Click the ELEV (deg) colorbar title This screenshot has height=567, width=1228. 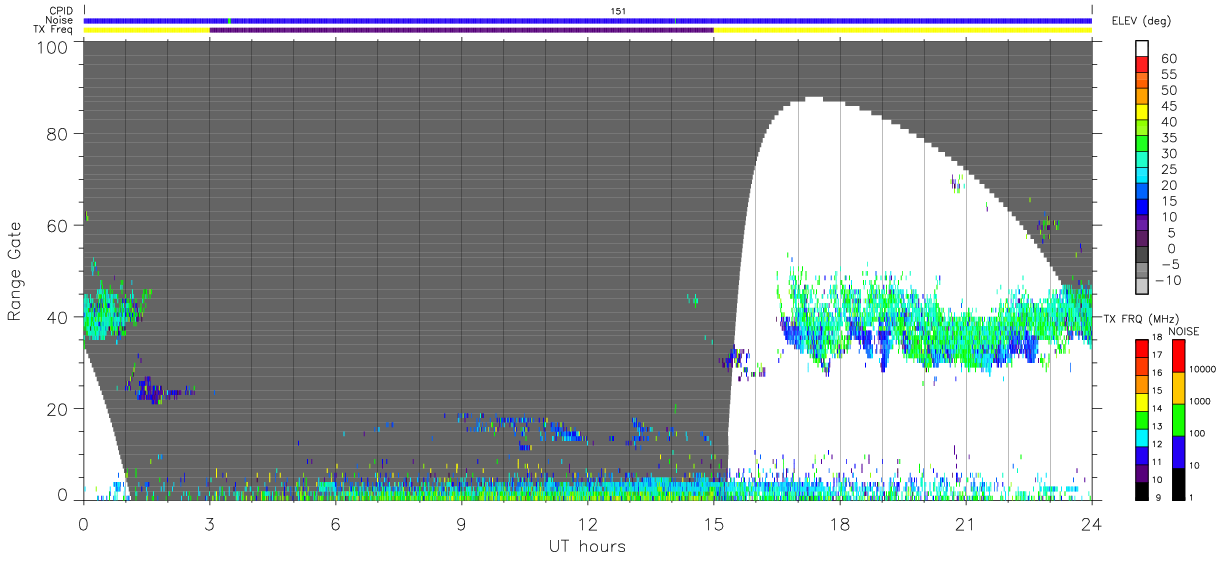pos(1141,21)
